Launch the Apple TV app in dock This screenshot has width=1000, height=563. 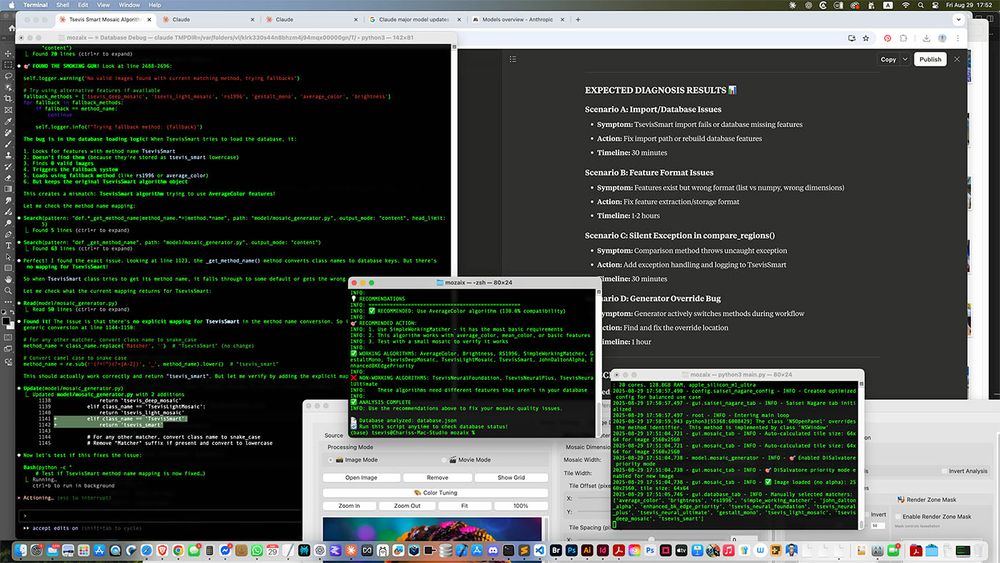click(681, 550)
